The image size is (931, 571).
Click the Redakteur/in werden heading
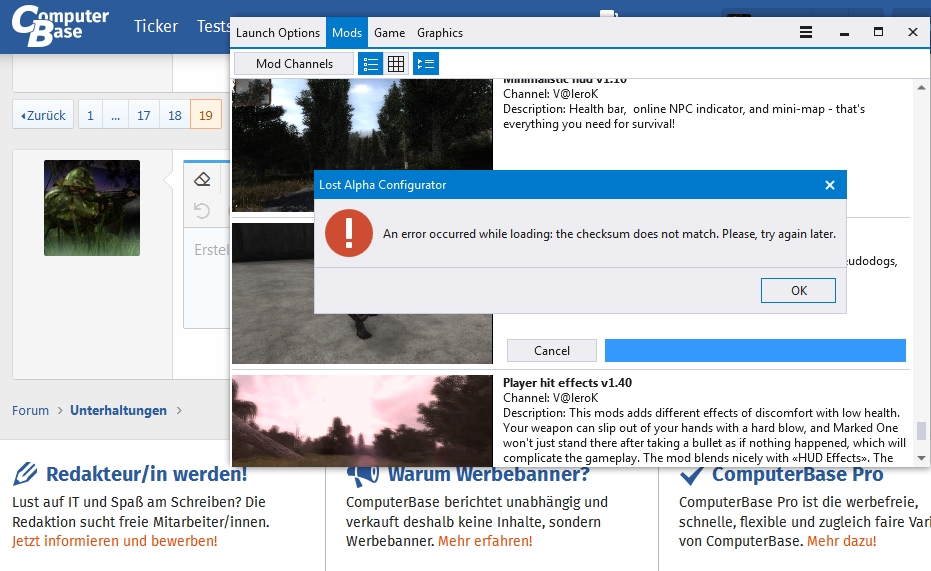[146, 474]
